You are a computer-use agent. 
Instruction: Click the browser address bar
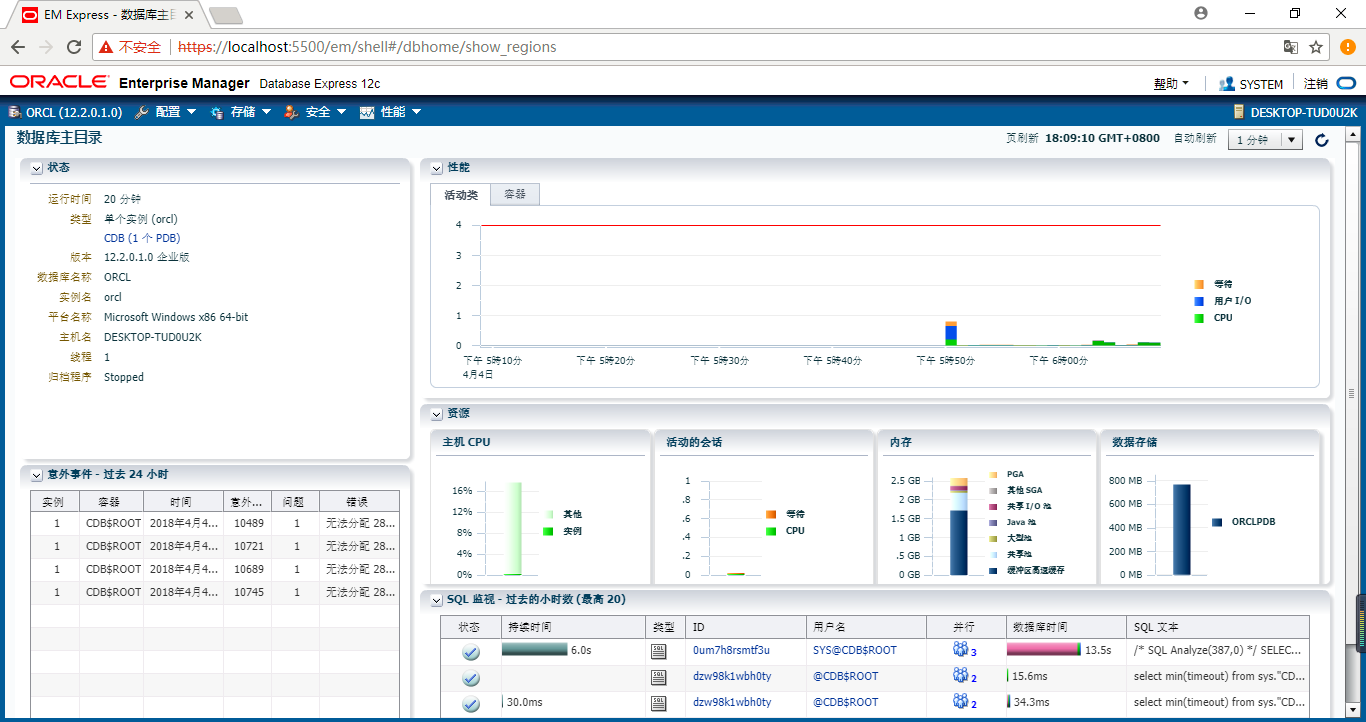710,47
